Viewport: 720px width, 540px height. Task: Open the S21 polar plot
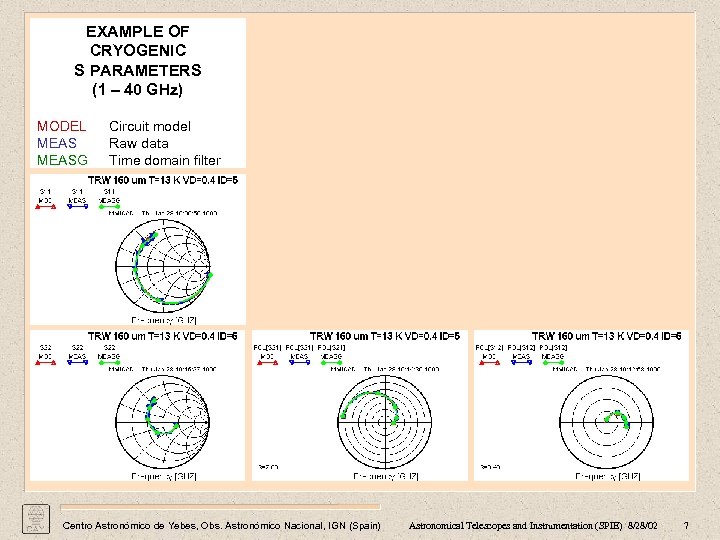pyautogui.click(x=385, y=422)
